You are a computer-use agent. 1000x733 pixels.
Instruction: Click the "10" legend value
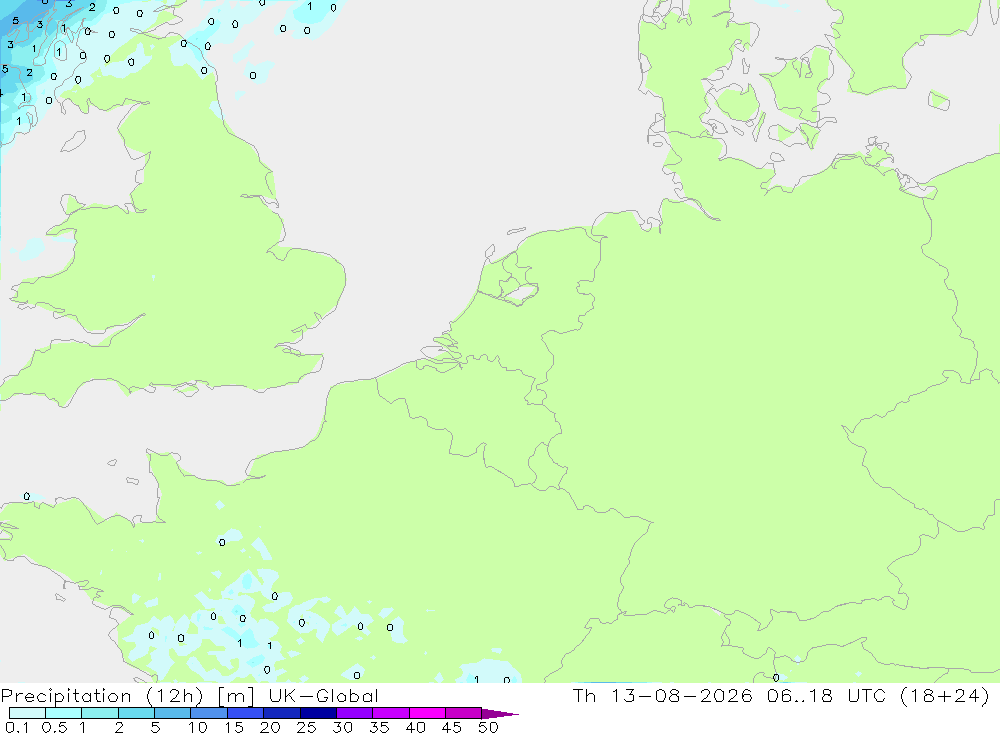(198, 727)
